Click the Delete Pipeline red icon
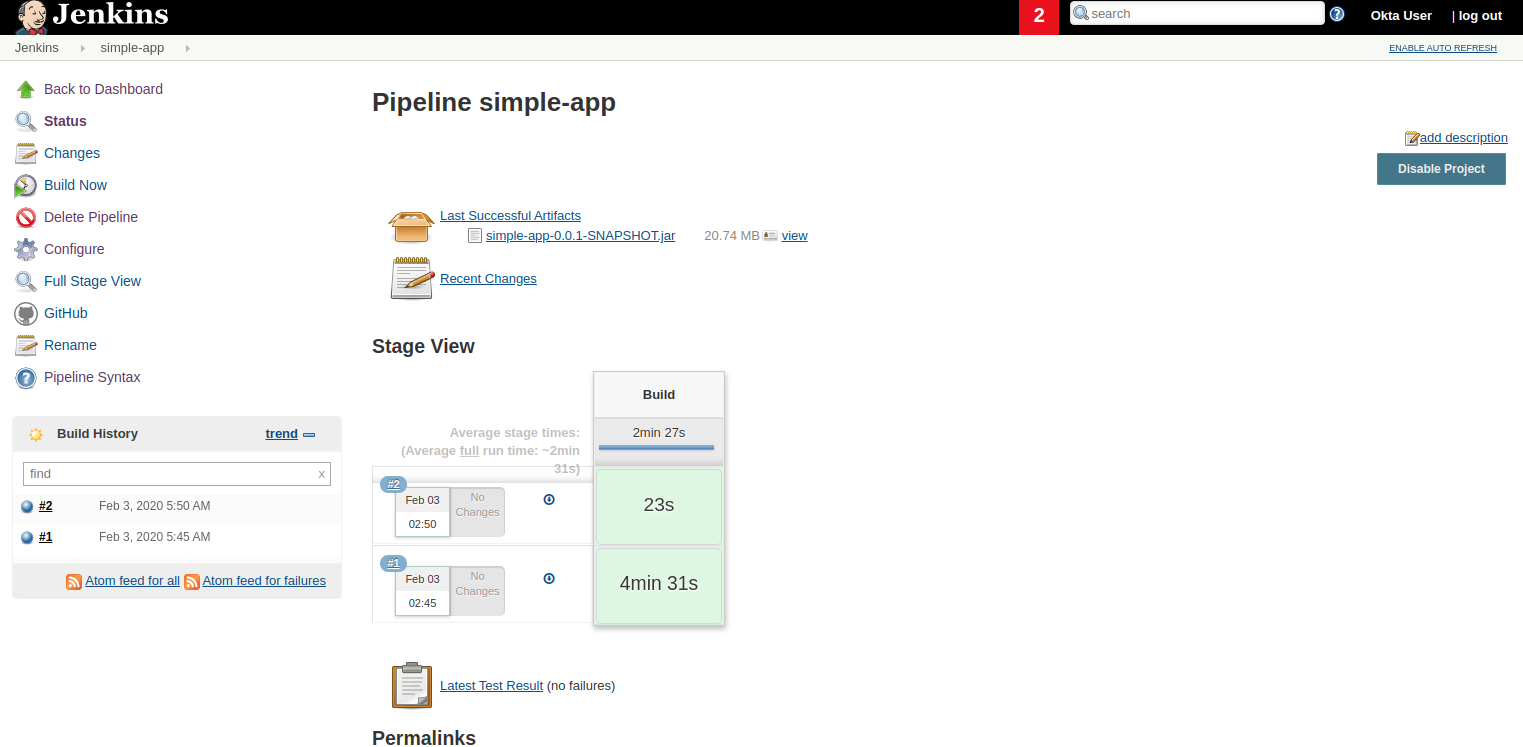 pyautogui.click(x=26, y=218)
